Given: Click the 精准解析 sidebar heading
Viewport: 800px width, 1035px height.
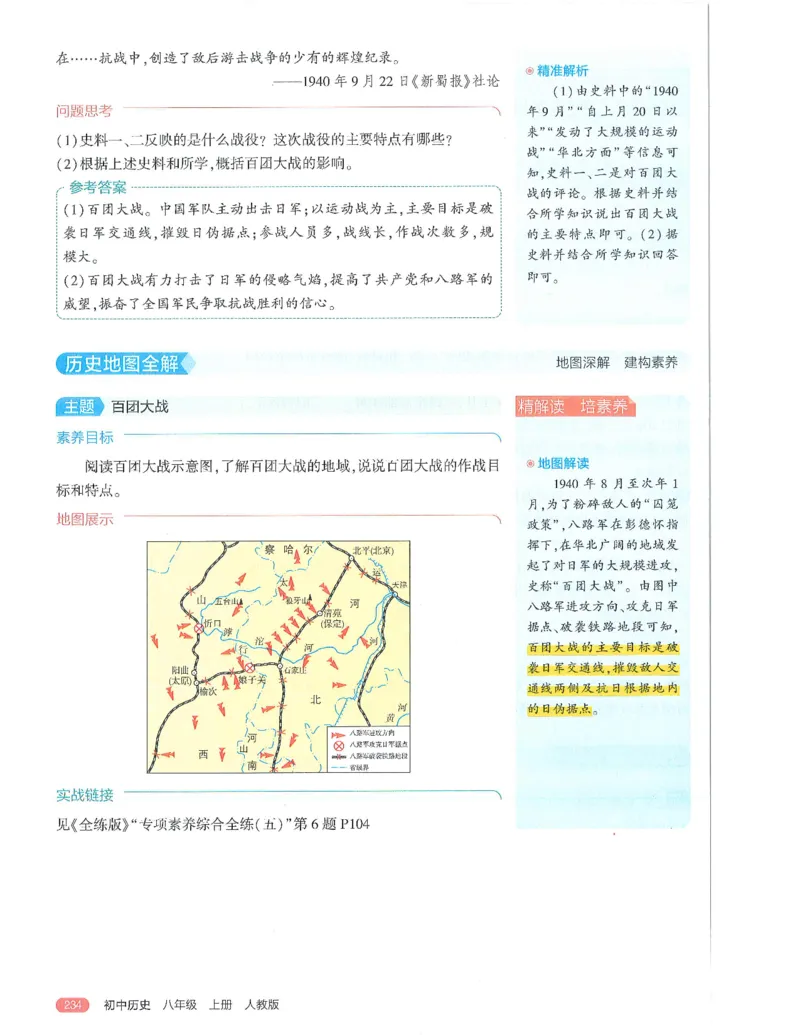Looking at the screenshot, I should pos(562,71).
